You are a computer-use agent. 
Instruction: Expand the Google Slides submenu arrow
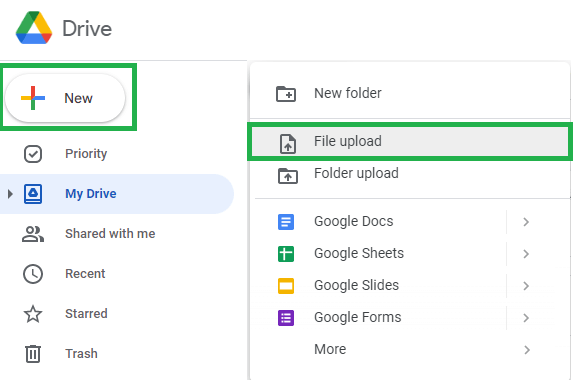coord(526,286)
